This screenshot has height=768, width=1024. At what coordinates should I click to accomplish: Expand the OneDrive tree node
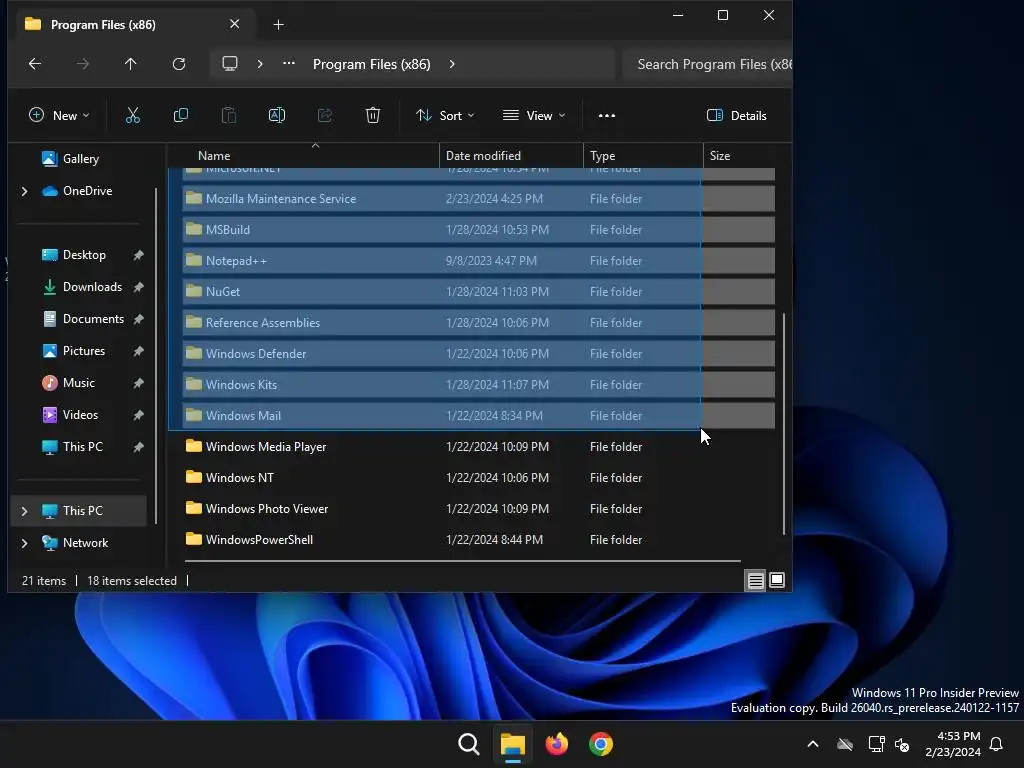coord(25,191)
